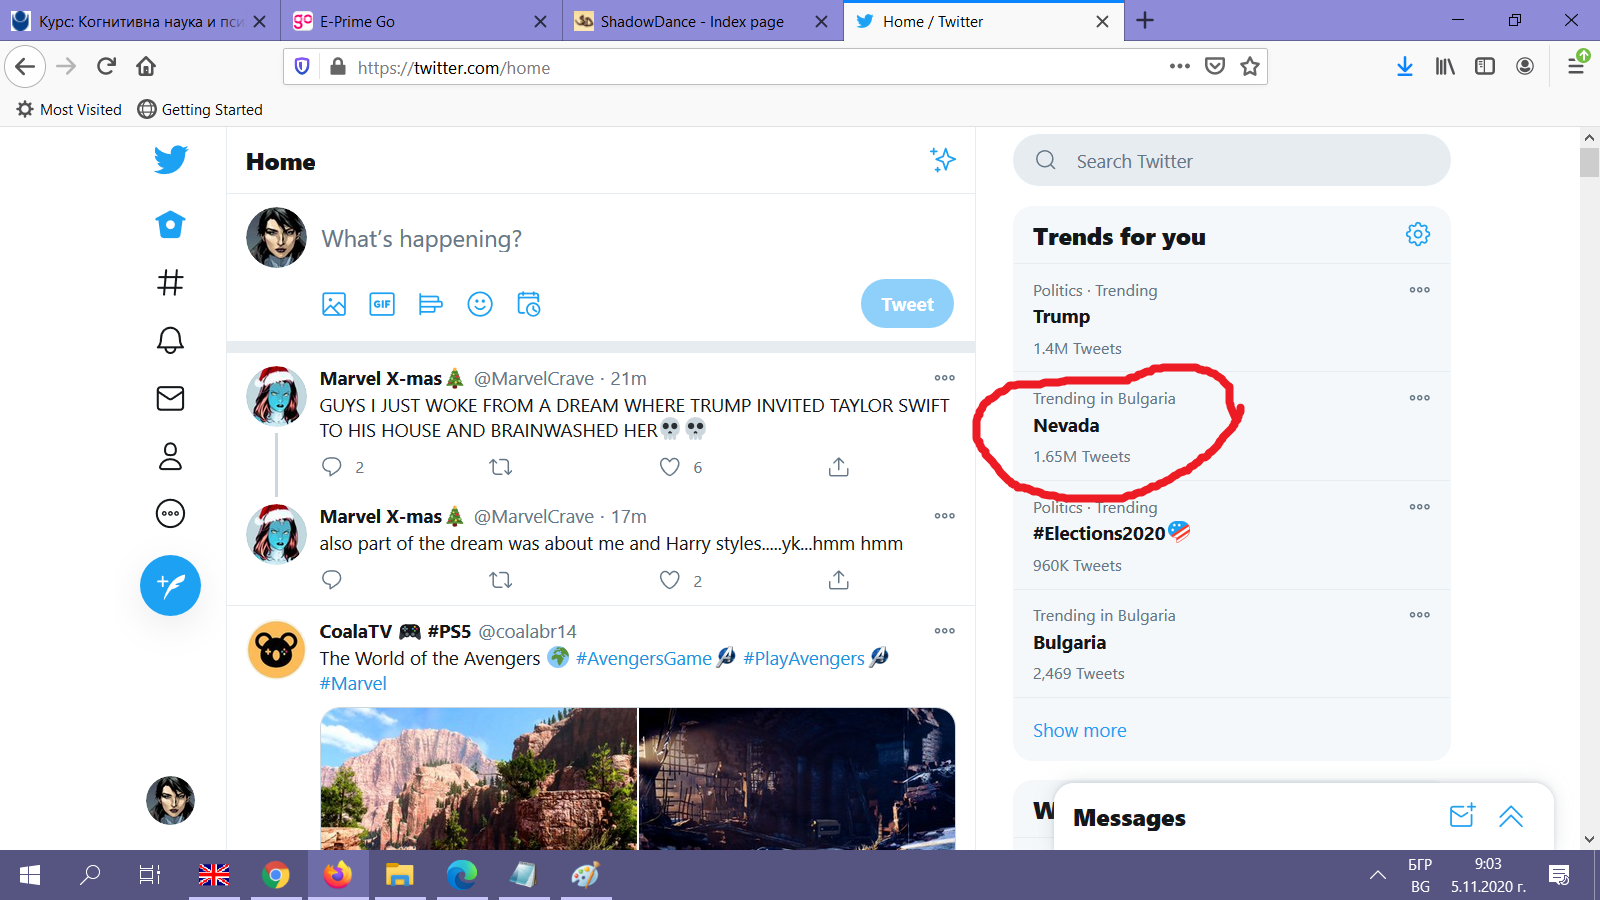The image size is (1600, 900).
Task: Click the Search Twitter field
Action: pos(1231,161)
